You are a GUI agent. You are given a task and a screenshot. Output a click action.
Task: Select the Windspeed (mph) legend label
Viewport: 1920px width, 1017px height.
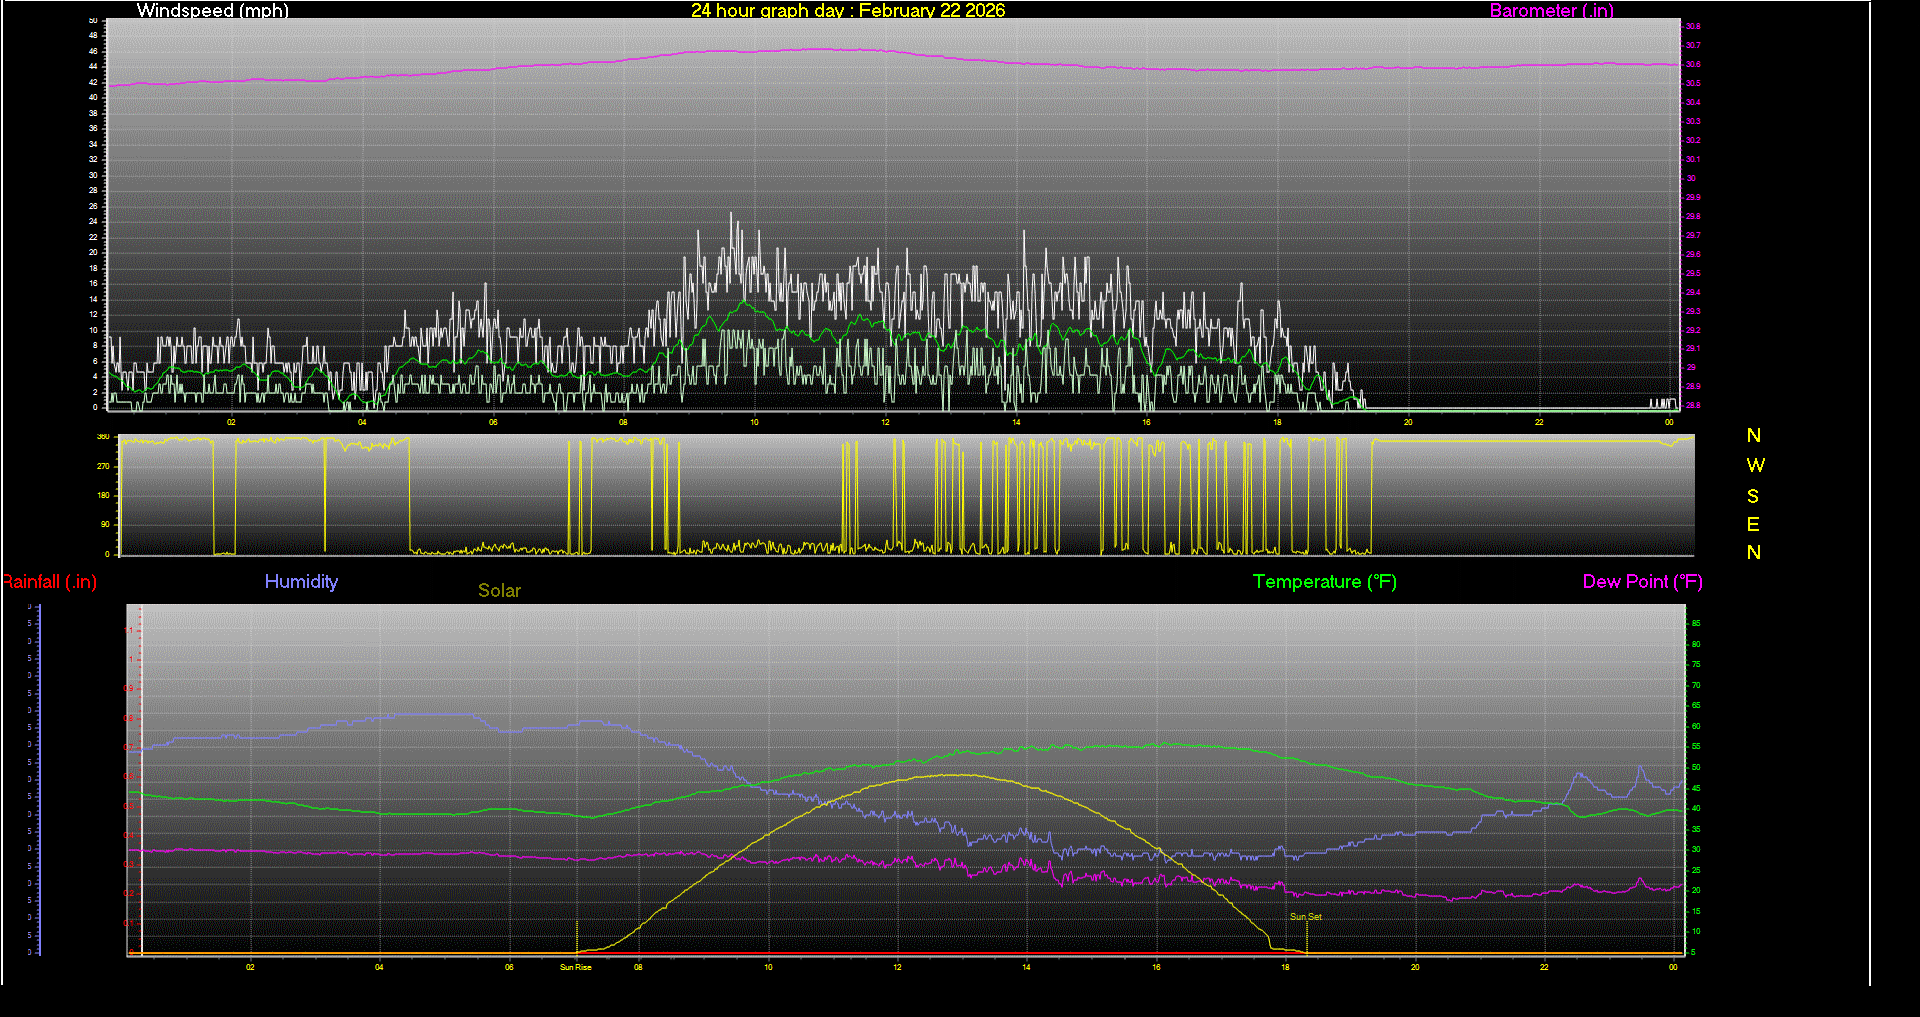tap(212, 11)
